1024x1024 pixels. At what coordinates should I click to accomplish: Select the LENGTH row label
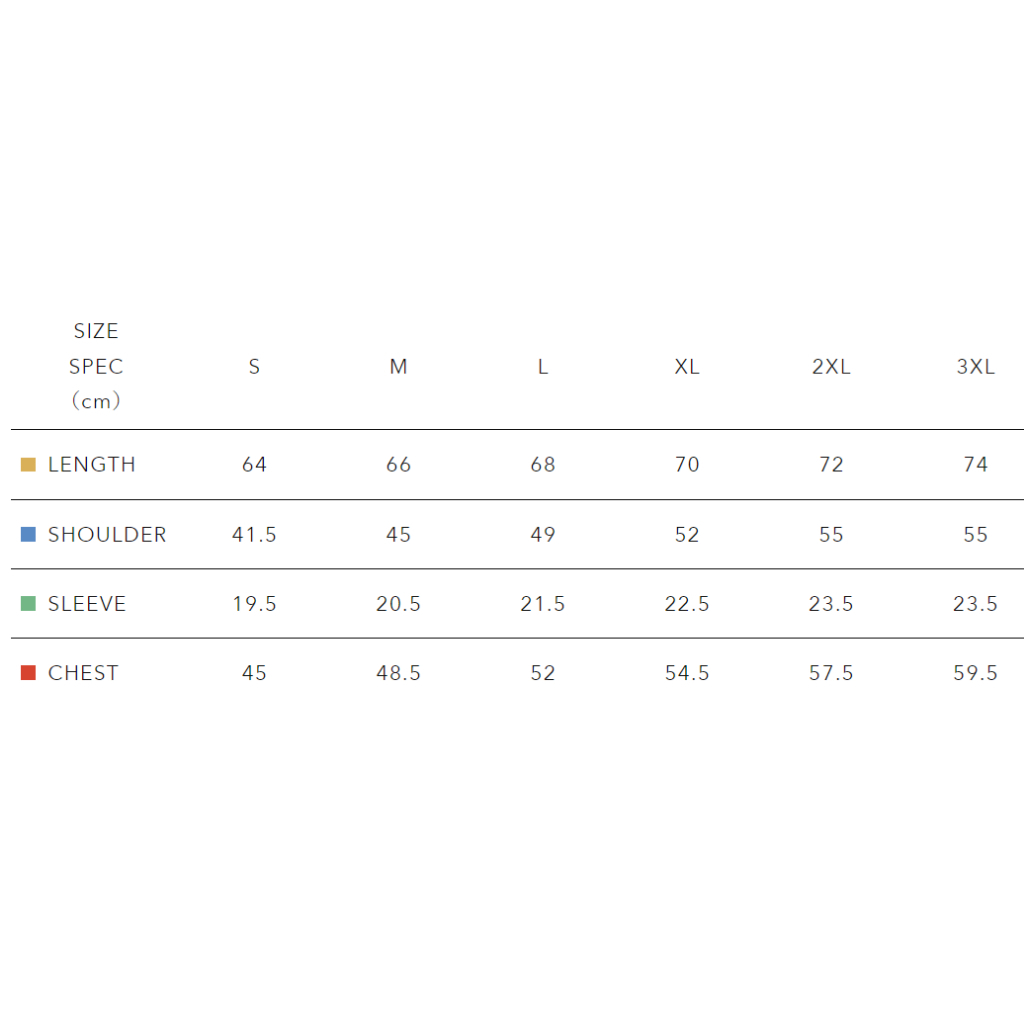click(x=91, y=464)
